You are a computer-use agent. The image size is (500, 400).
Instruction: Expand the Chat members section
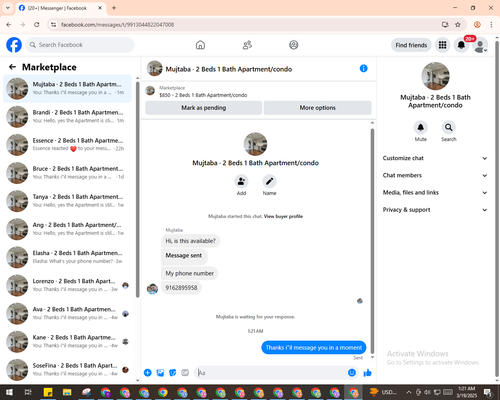435,175
